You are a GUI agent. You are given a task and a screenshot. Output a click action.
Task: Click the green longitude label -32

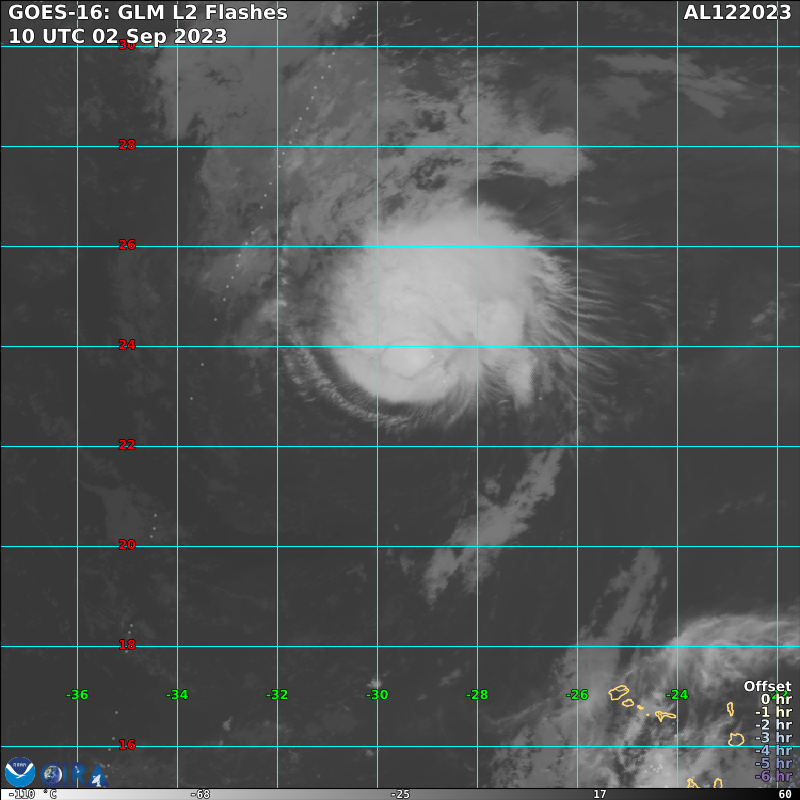pos(277,694)
